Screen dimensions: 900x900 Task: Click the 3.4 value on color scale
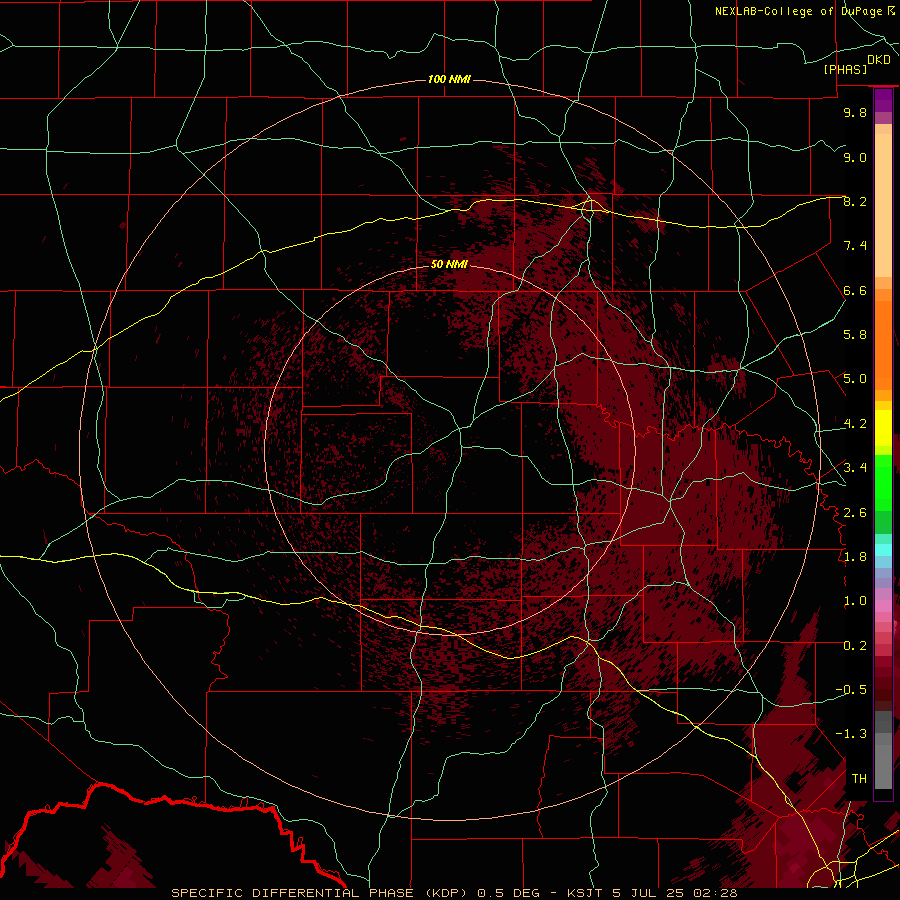(x=855, y=468)
